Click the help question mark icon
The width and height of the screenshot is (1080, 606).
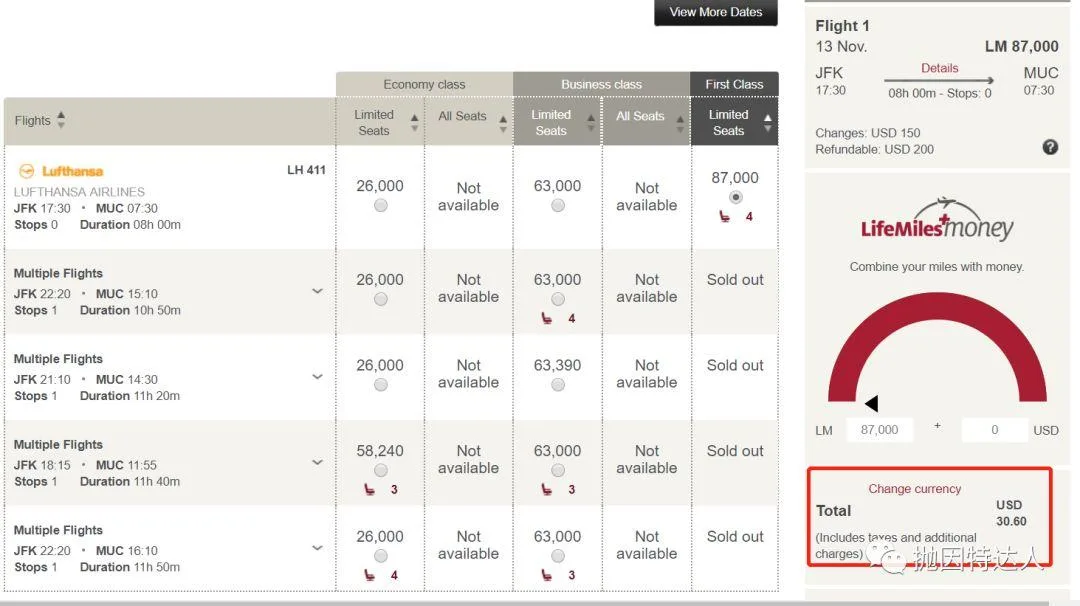click(x=1050, y=147)
